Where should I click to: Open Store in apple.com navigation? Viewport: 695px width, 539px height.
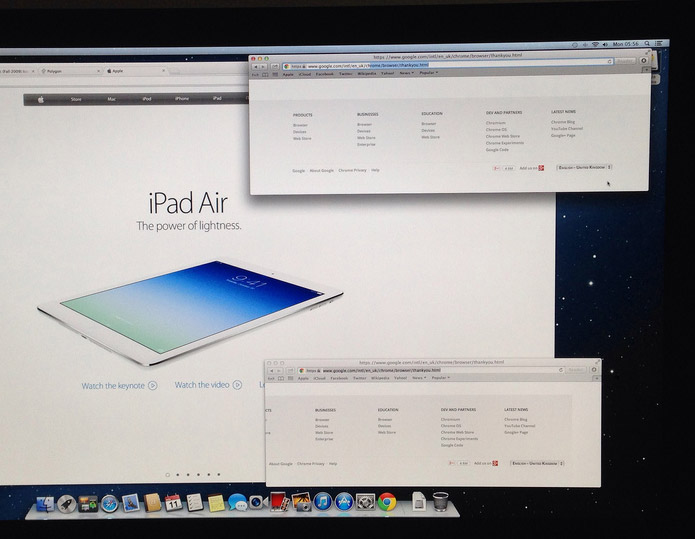[76, 99]
